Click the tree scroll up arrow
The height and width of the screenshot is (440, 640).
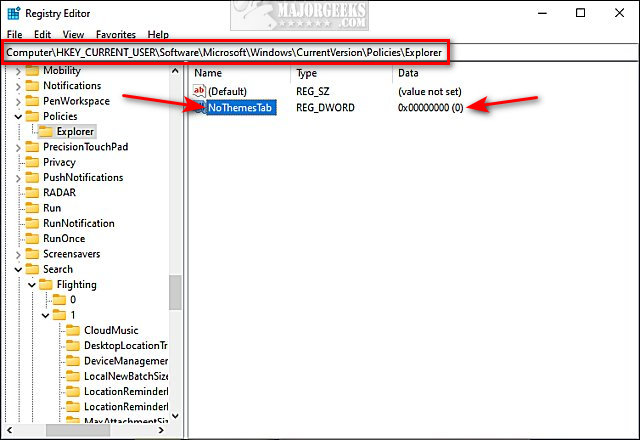pyautogui.click(x=175, y=71)
